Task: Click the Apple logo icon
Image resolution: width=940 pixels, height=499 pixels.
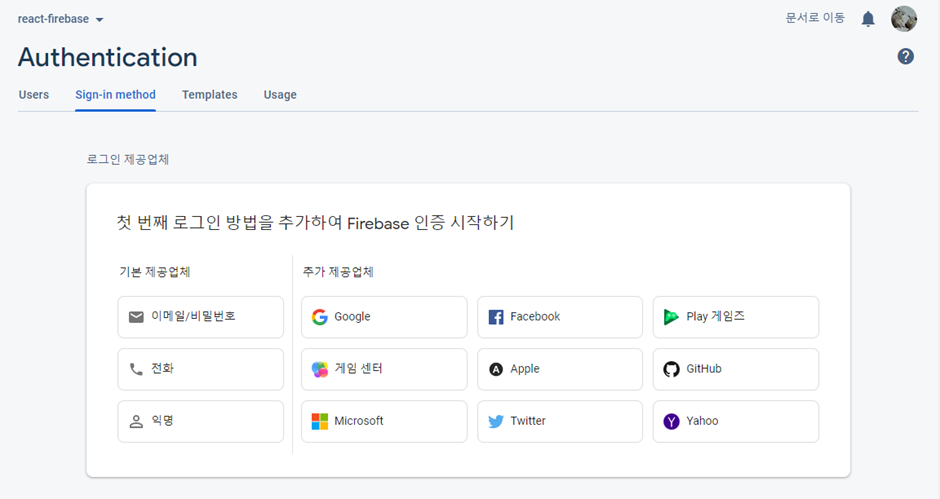Action: coord(496,369)
